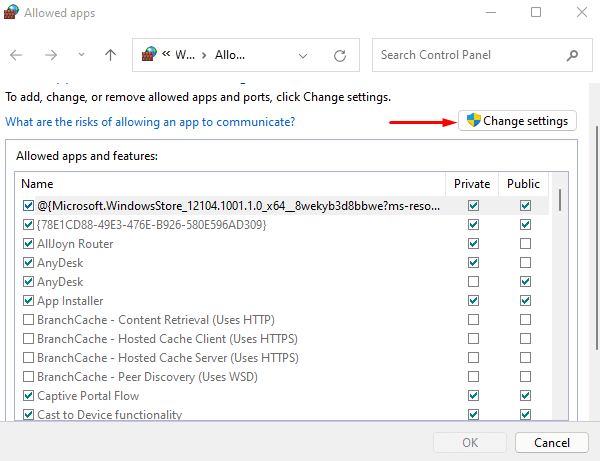This screenshot has height=461, width=600.
Task: Enable Private for BranchCache Hosted Cache Client
Action: 473,339
